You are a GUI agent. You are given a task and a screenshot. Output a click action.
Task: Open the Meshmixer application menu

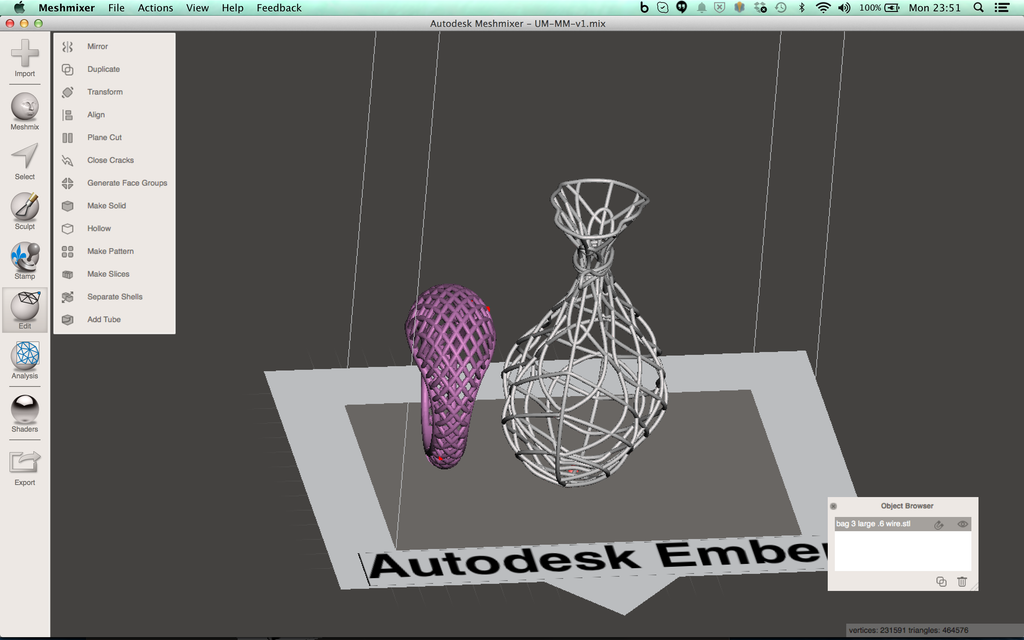[x=67, y=8]
